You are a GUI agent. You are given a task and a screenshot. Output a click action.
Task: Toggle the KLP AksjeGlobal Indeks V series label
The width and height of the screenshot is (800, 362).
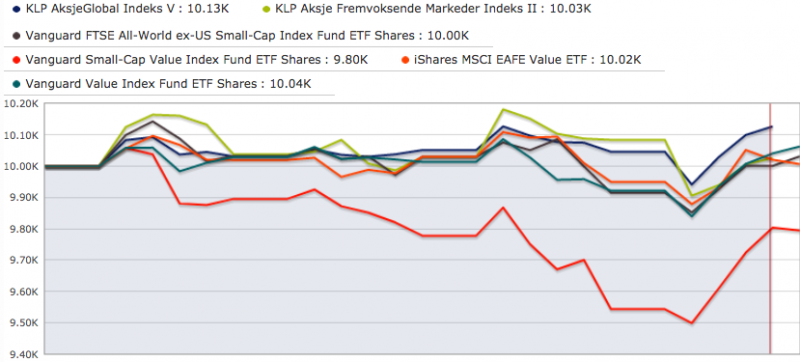123,9
